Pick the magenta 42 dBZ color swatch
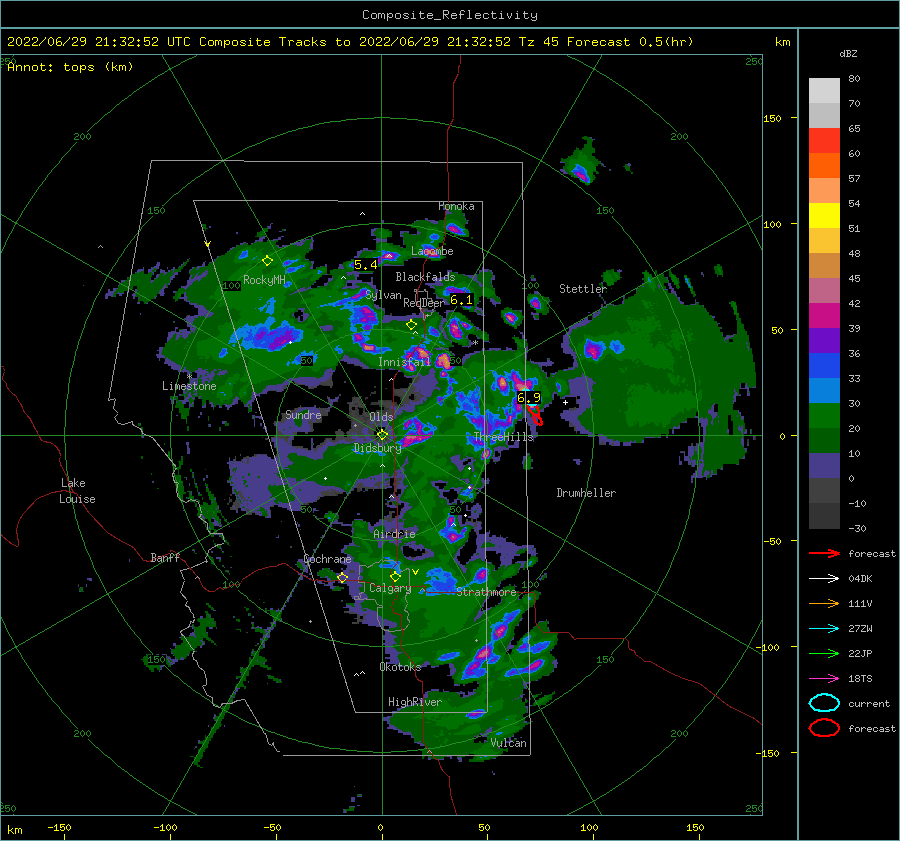The height and width of the screenshot is (841, 900). click(824, 316)
